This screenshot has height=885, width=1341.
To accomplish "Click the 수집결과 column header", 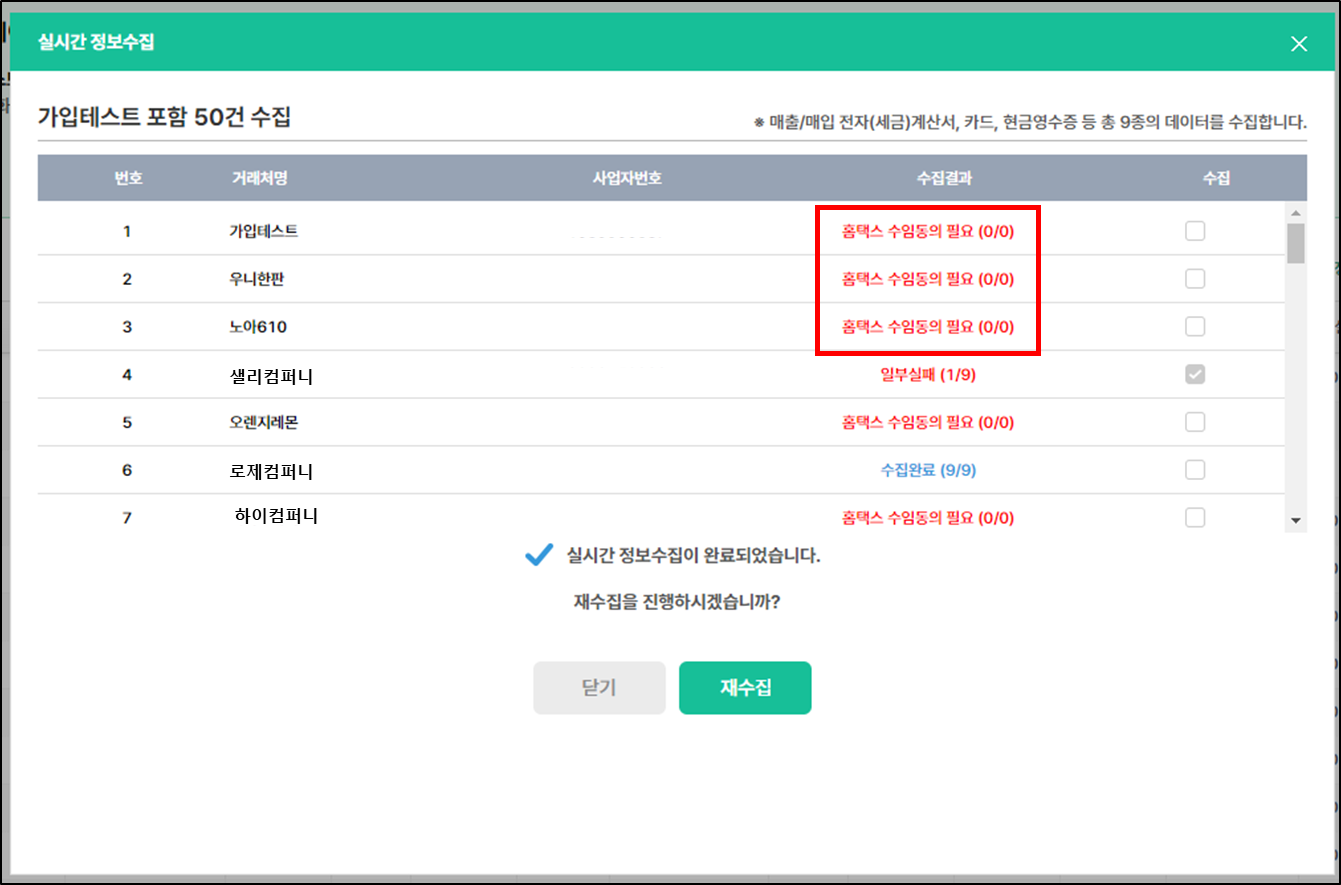I will click(944, 178).
